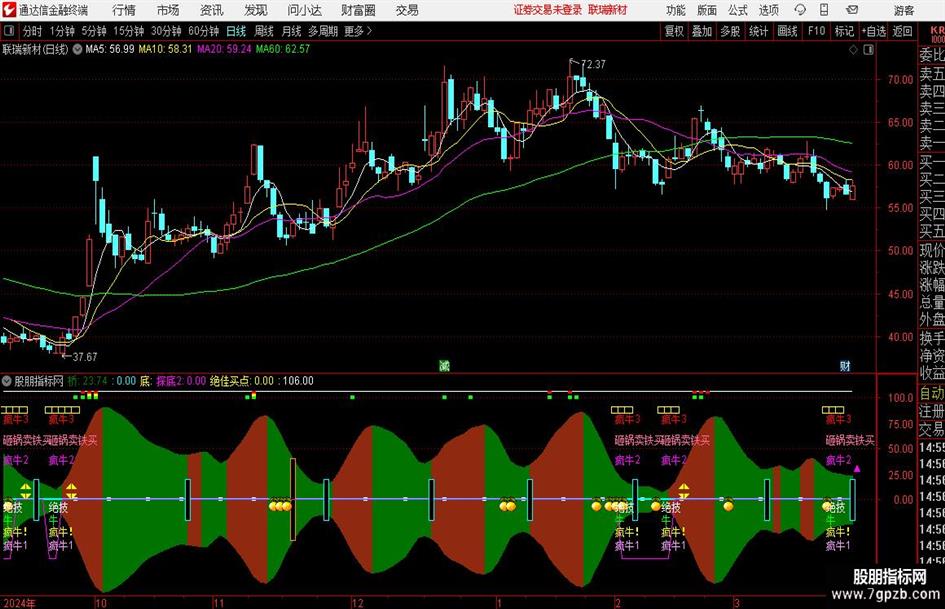This screenshot has height=609, width=945.
Task: Click the 标记 mark toolbar button
Action: pyautogui.click(x=844, y=31)
